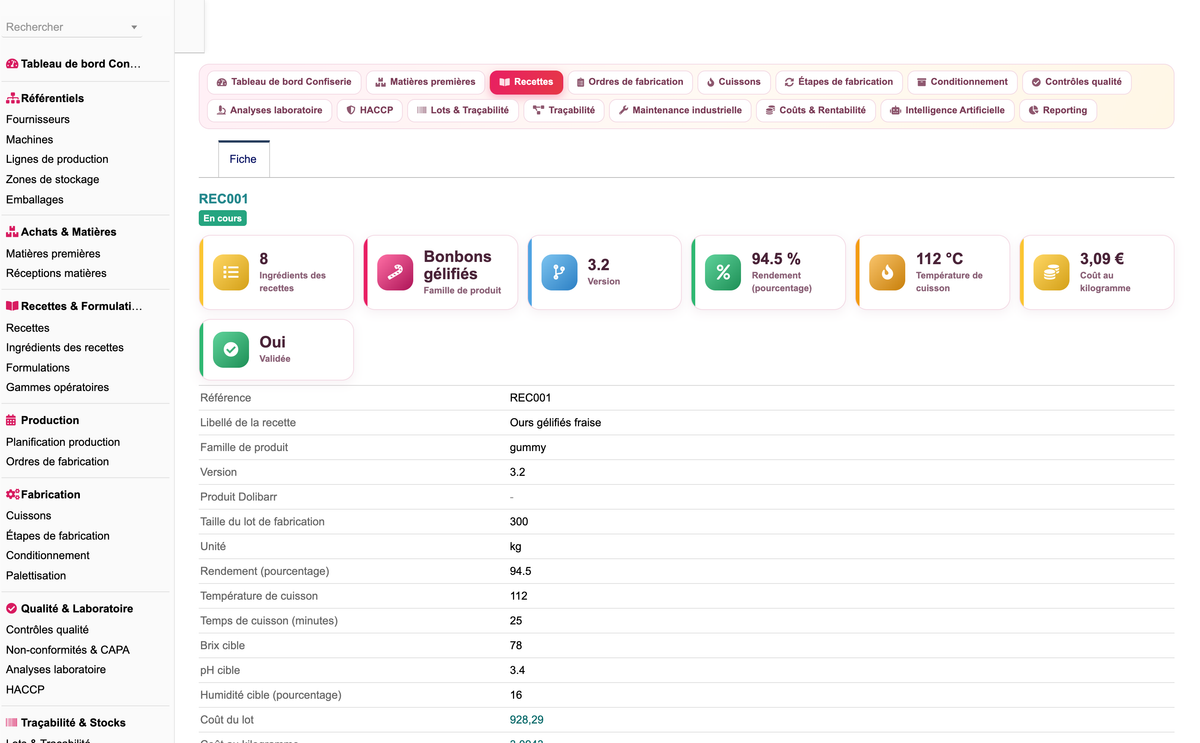Viewport: 1200px width, 743px height.
Task: Click the flame icon on Température de cuisson card
Action: click(887, 272)
